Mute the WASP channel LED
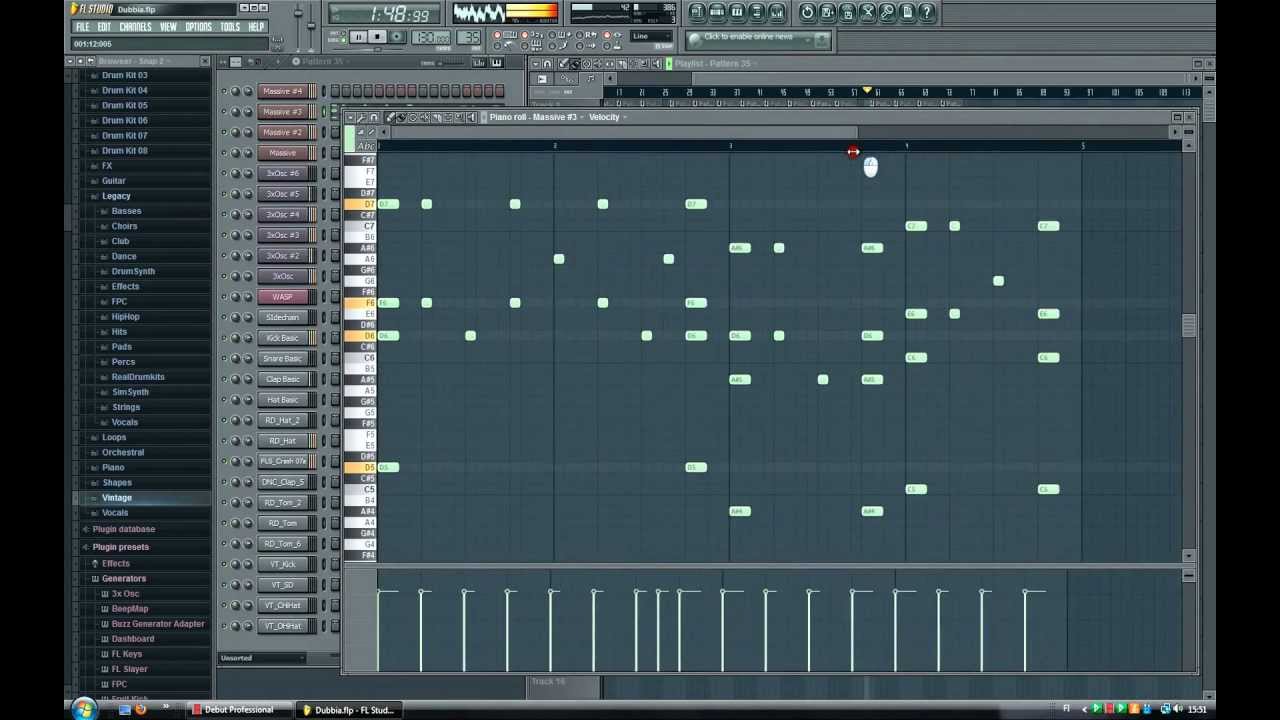The width and height of the screenshot is (1280, 720). pyautogui.click(x=224, y=297)
